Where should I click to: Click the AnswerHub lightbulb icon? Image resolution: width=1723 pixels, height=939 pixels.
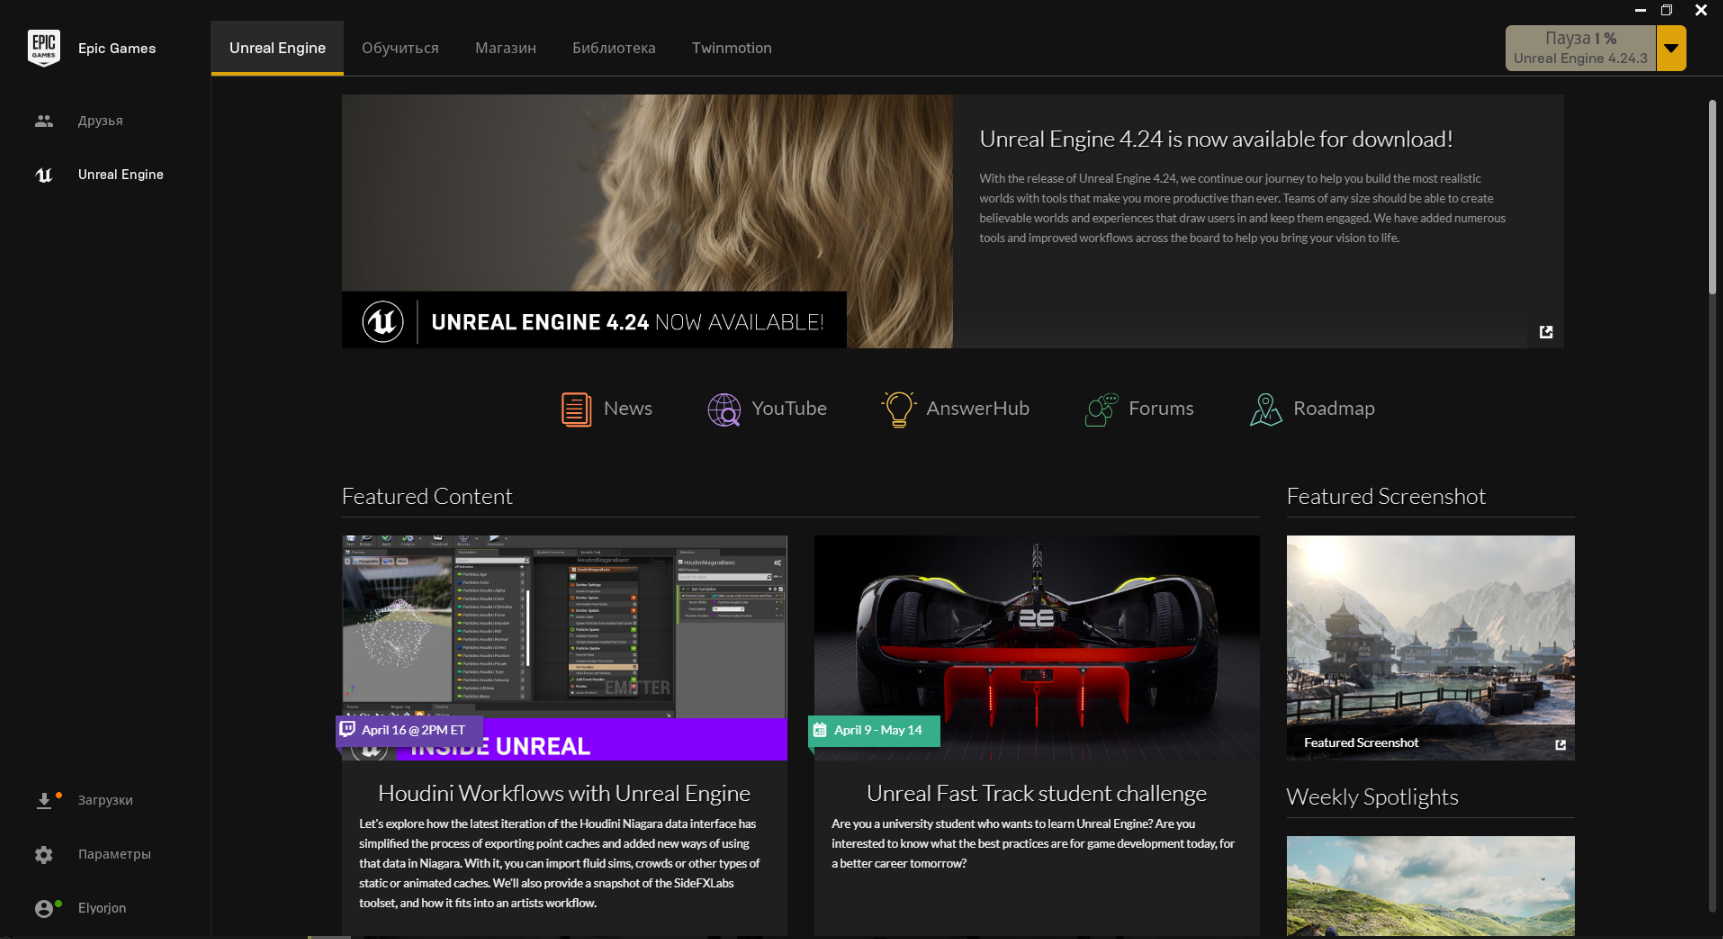(x=898, y=409)
